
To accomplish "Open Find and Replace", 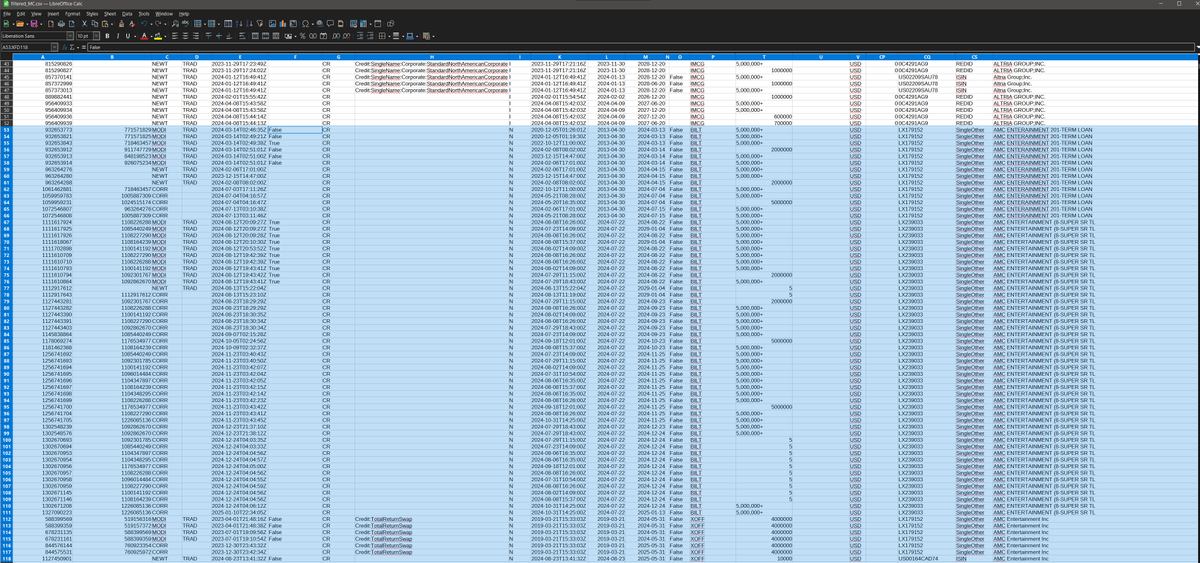I will coord(175,24).
